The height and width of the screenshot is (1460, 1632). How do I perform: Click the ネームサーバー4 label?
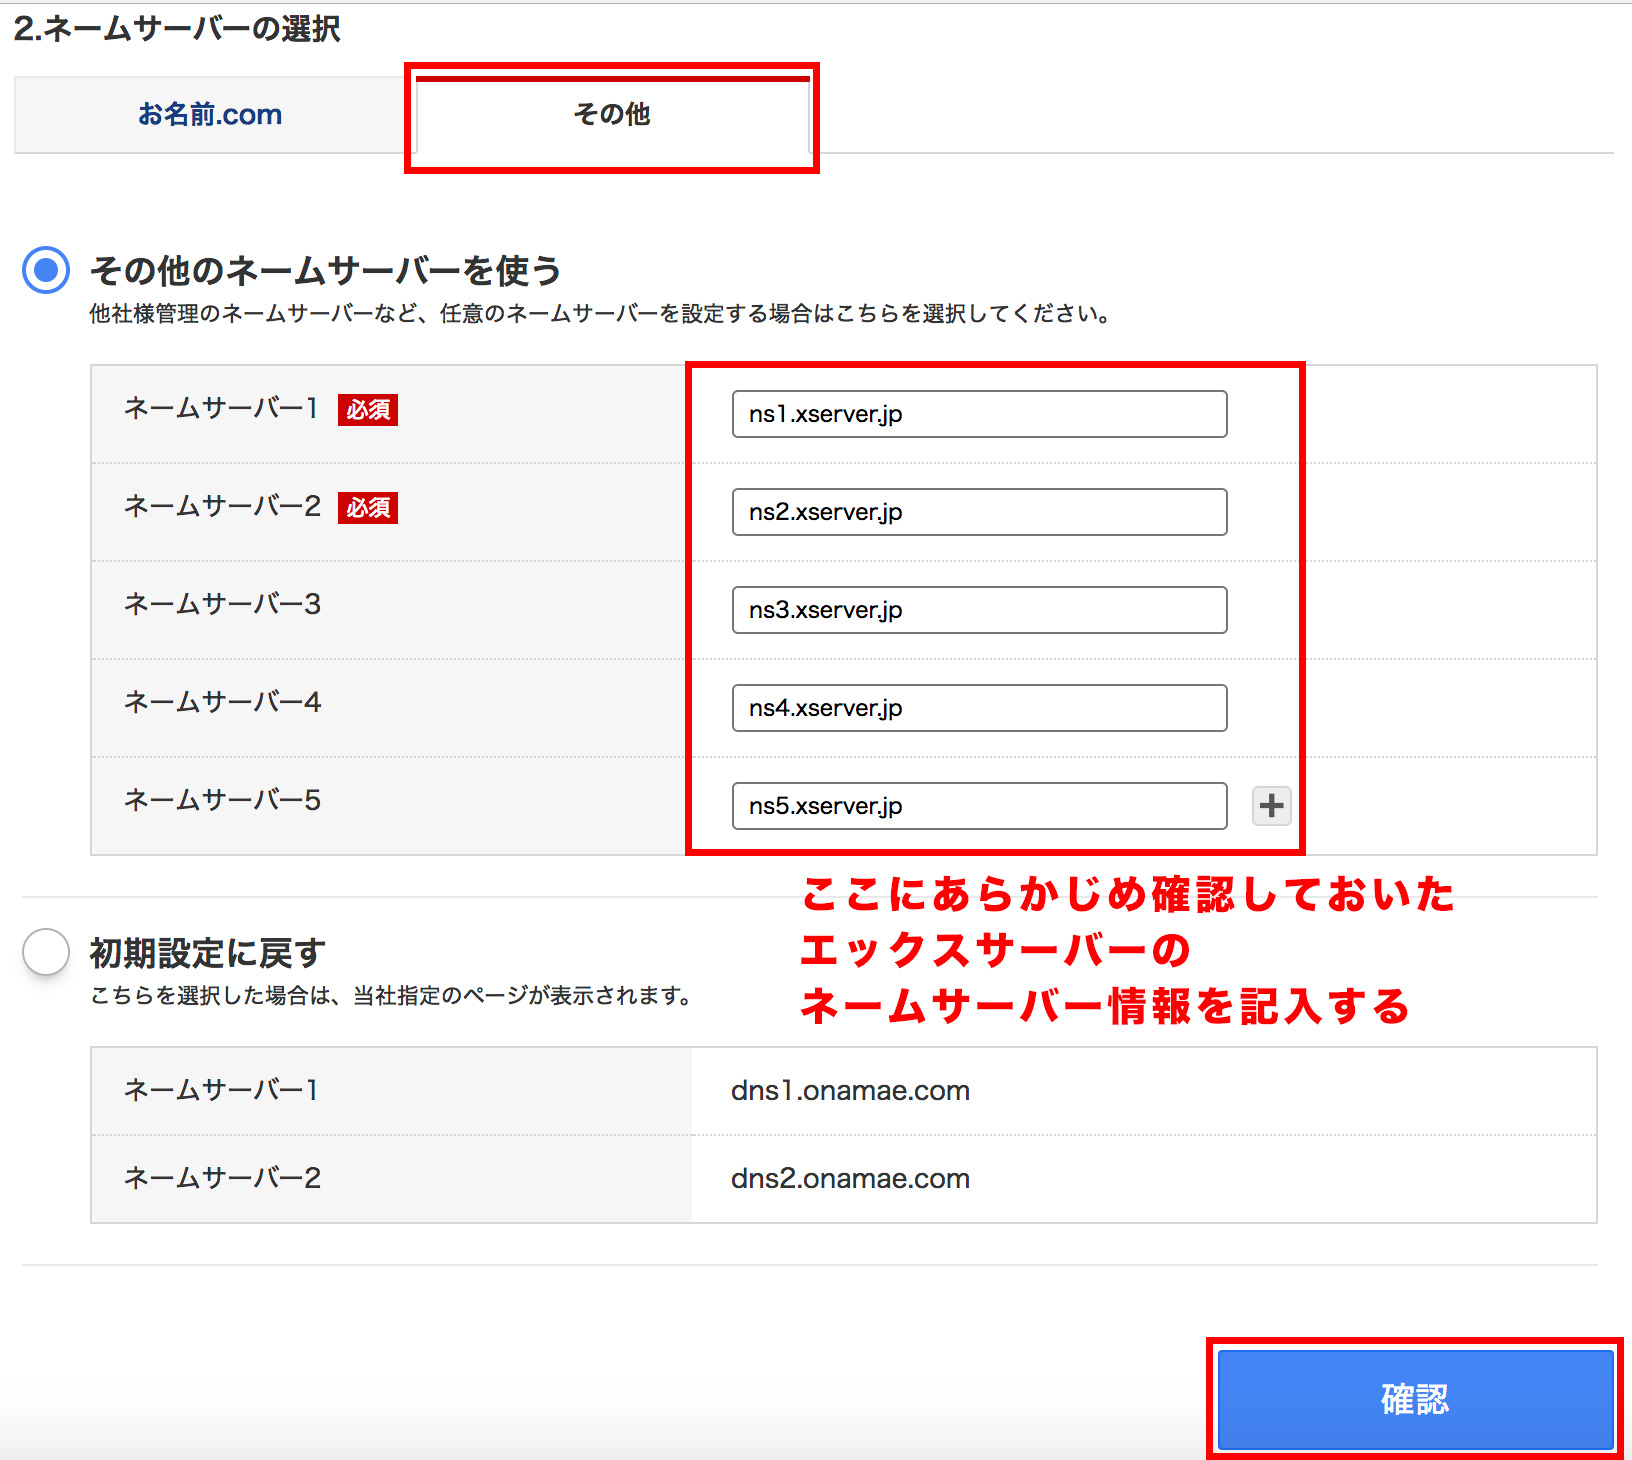(222, 702)
